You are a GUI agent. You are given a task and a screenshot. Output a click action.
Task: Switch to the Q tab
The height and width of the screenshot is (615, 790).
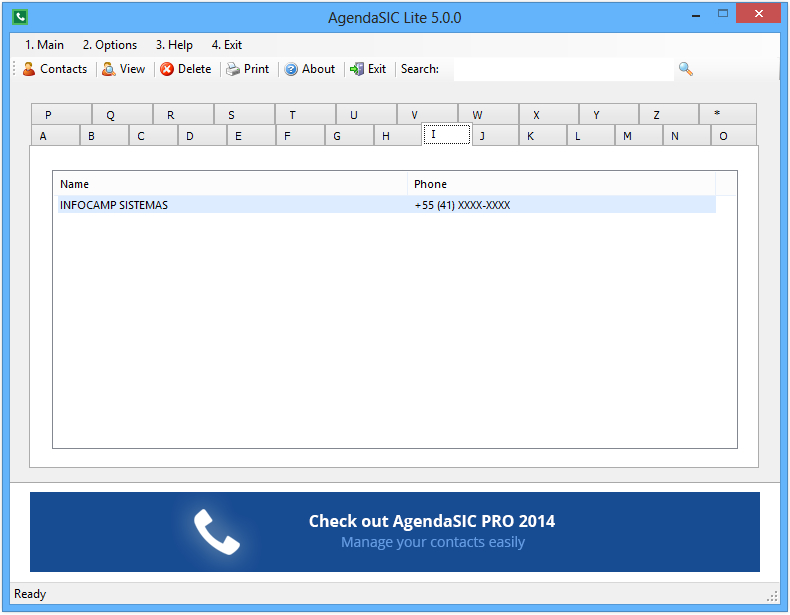[122, 114]
